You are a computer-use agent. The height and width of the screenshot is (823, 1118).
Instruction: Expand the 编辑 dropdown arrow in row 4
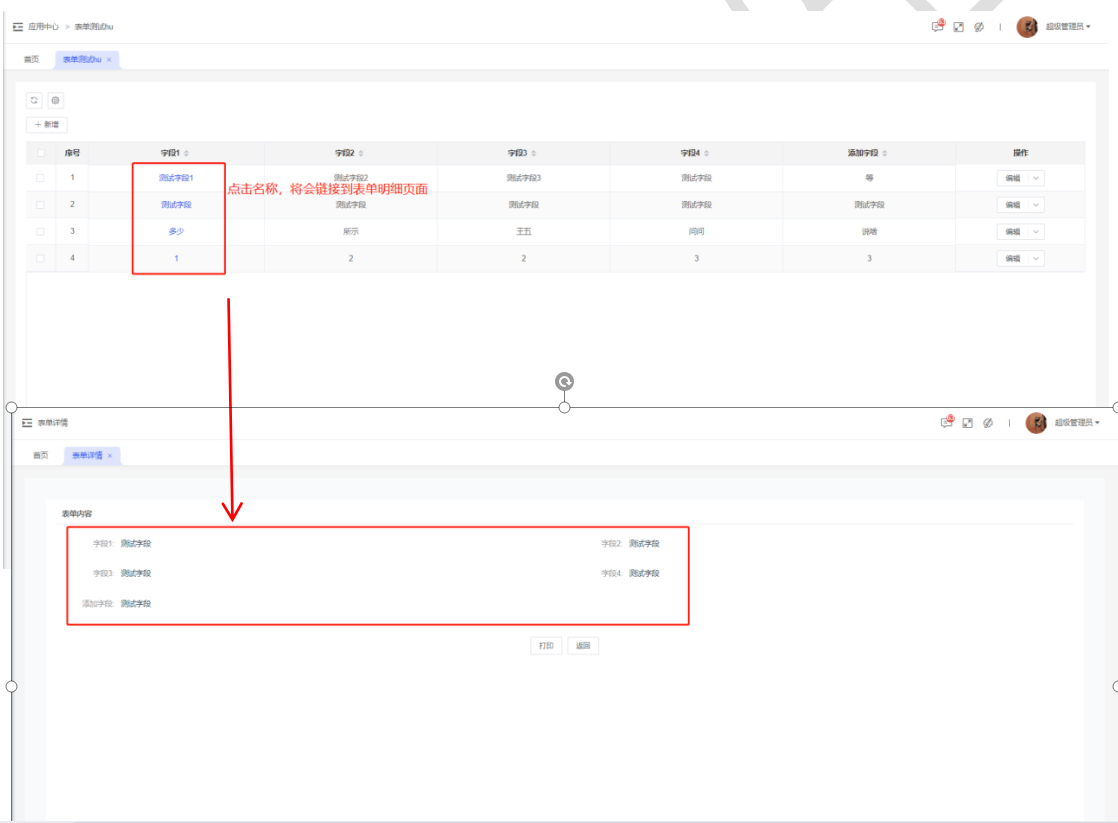point(1036,258)
